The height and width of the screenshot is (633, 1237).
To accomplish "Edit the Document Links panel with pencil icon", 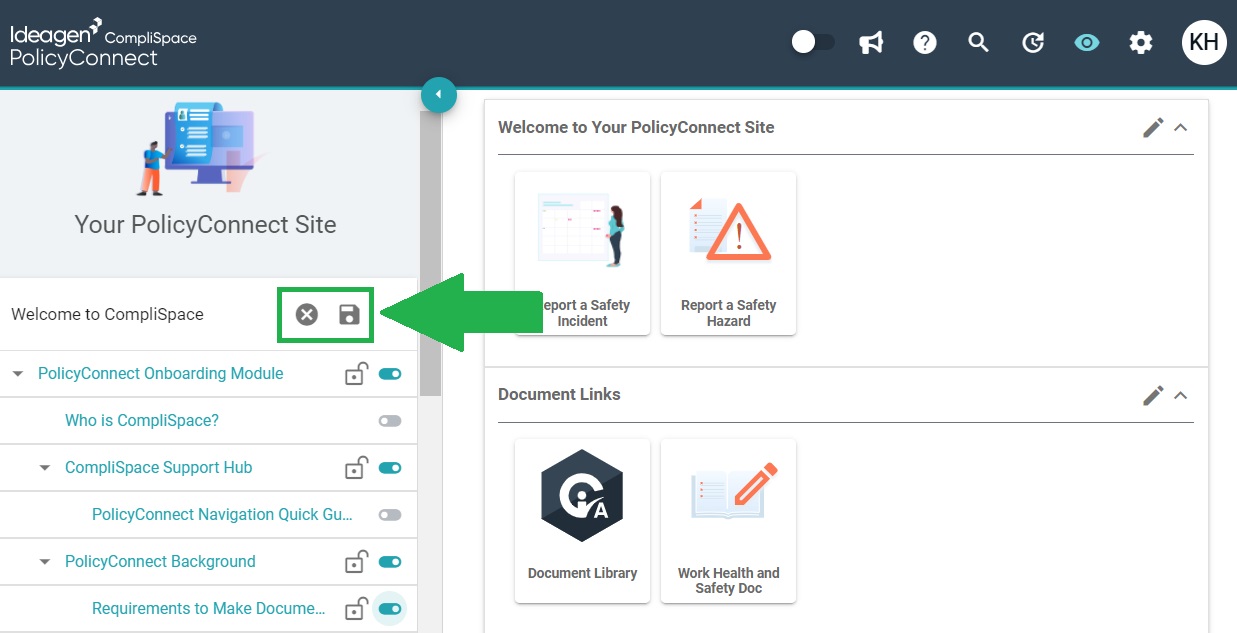I will [x=1153, y=395].
